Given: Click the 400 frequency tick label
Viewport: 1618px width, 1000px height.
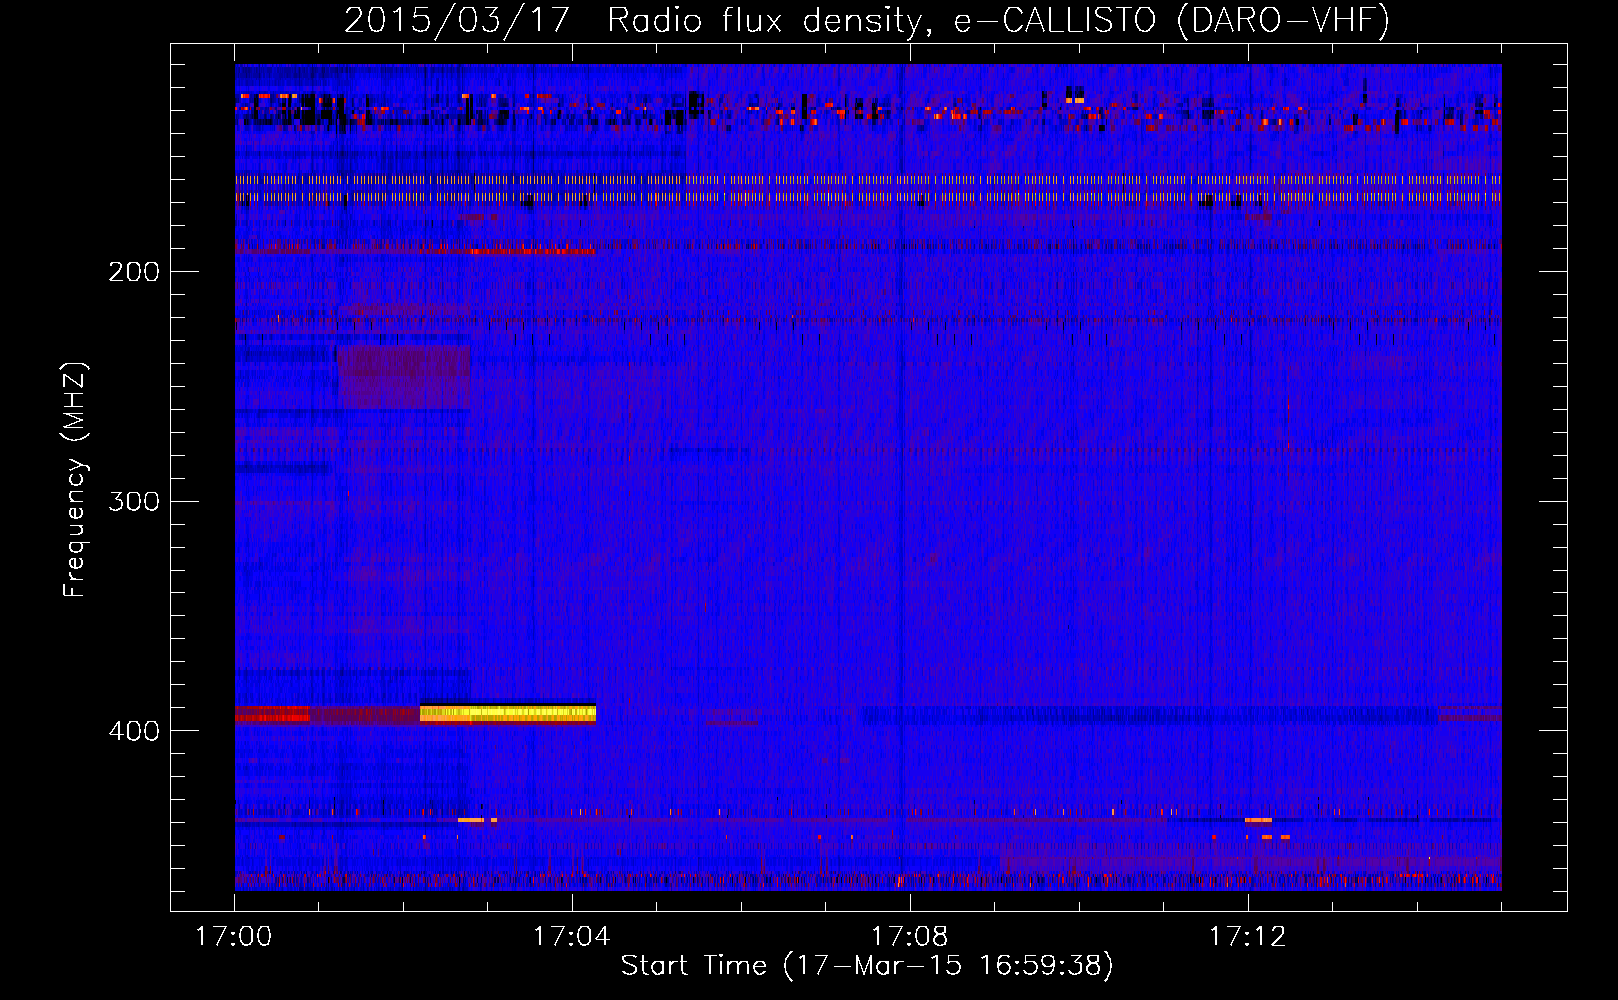Looking at the screenshot, I should 134,731.
